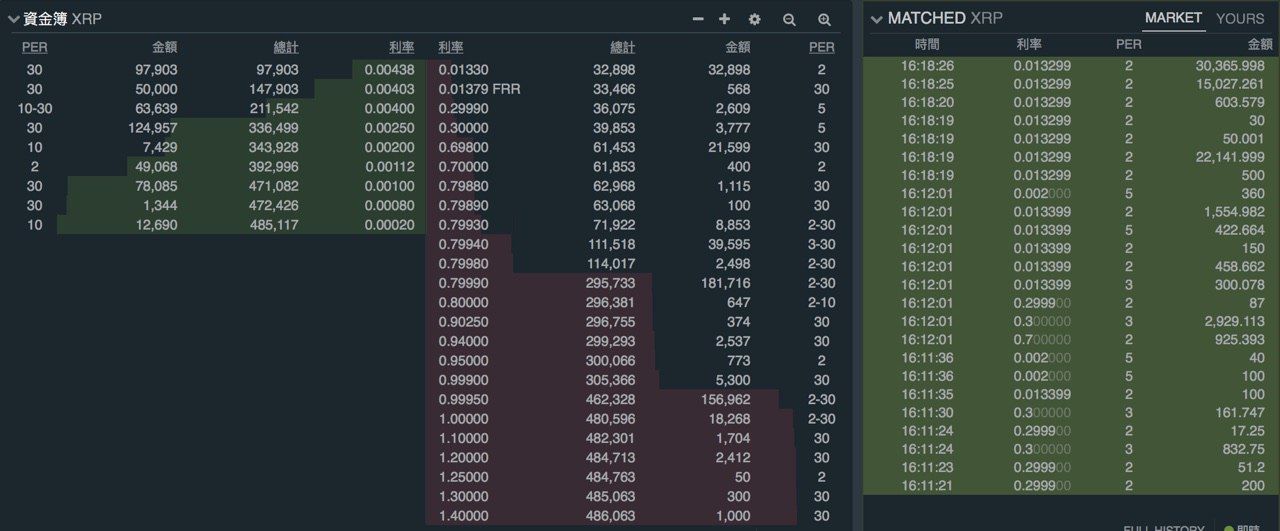Select the offer row with rate 0.69800

[x=638, y=147]
